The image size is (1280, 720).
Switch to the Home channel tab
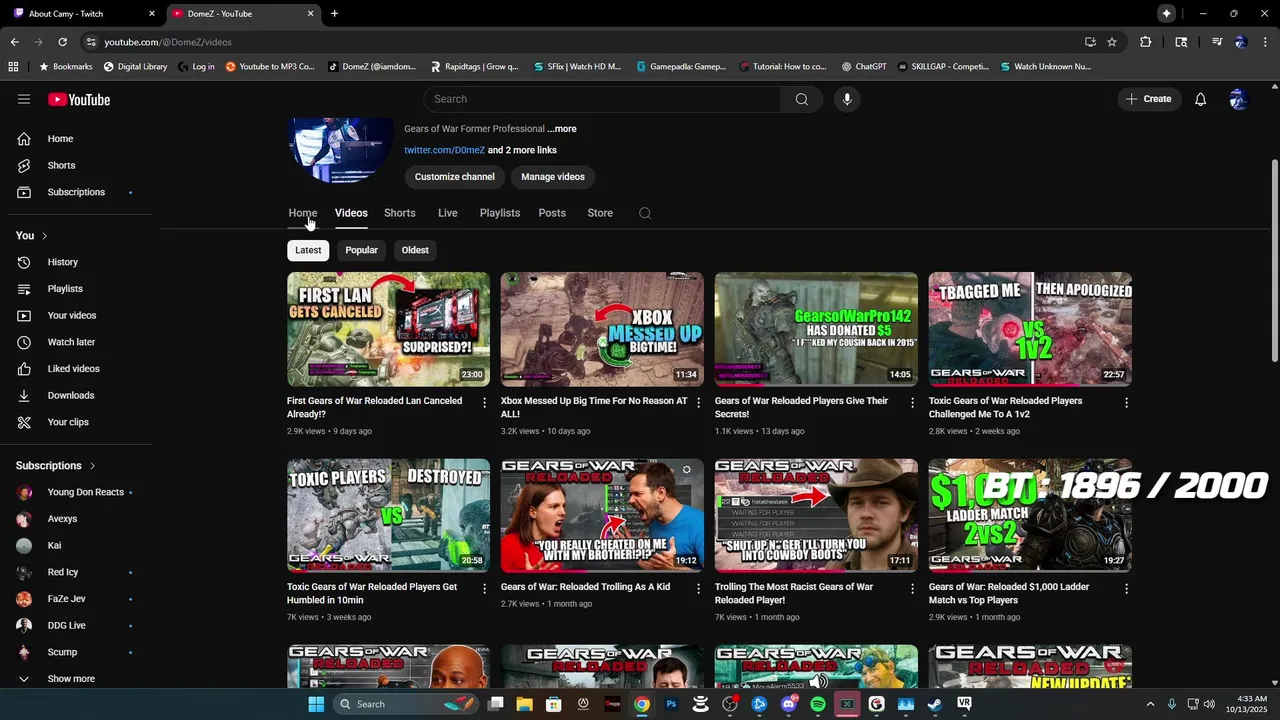click(303, 213)
